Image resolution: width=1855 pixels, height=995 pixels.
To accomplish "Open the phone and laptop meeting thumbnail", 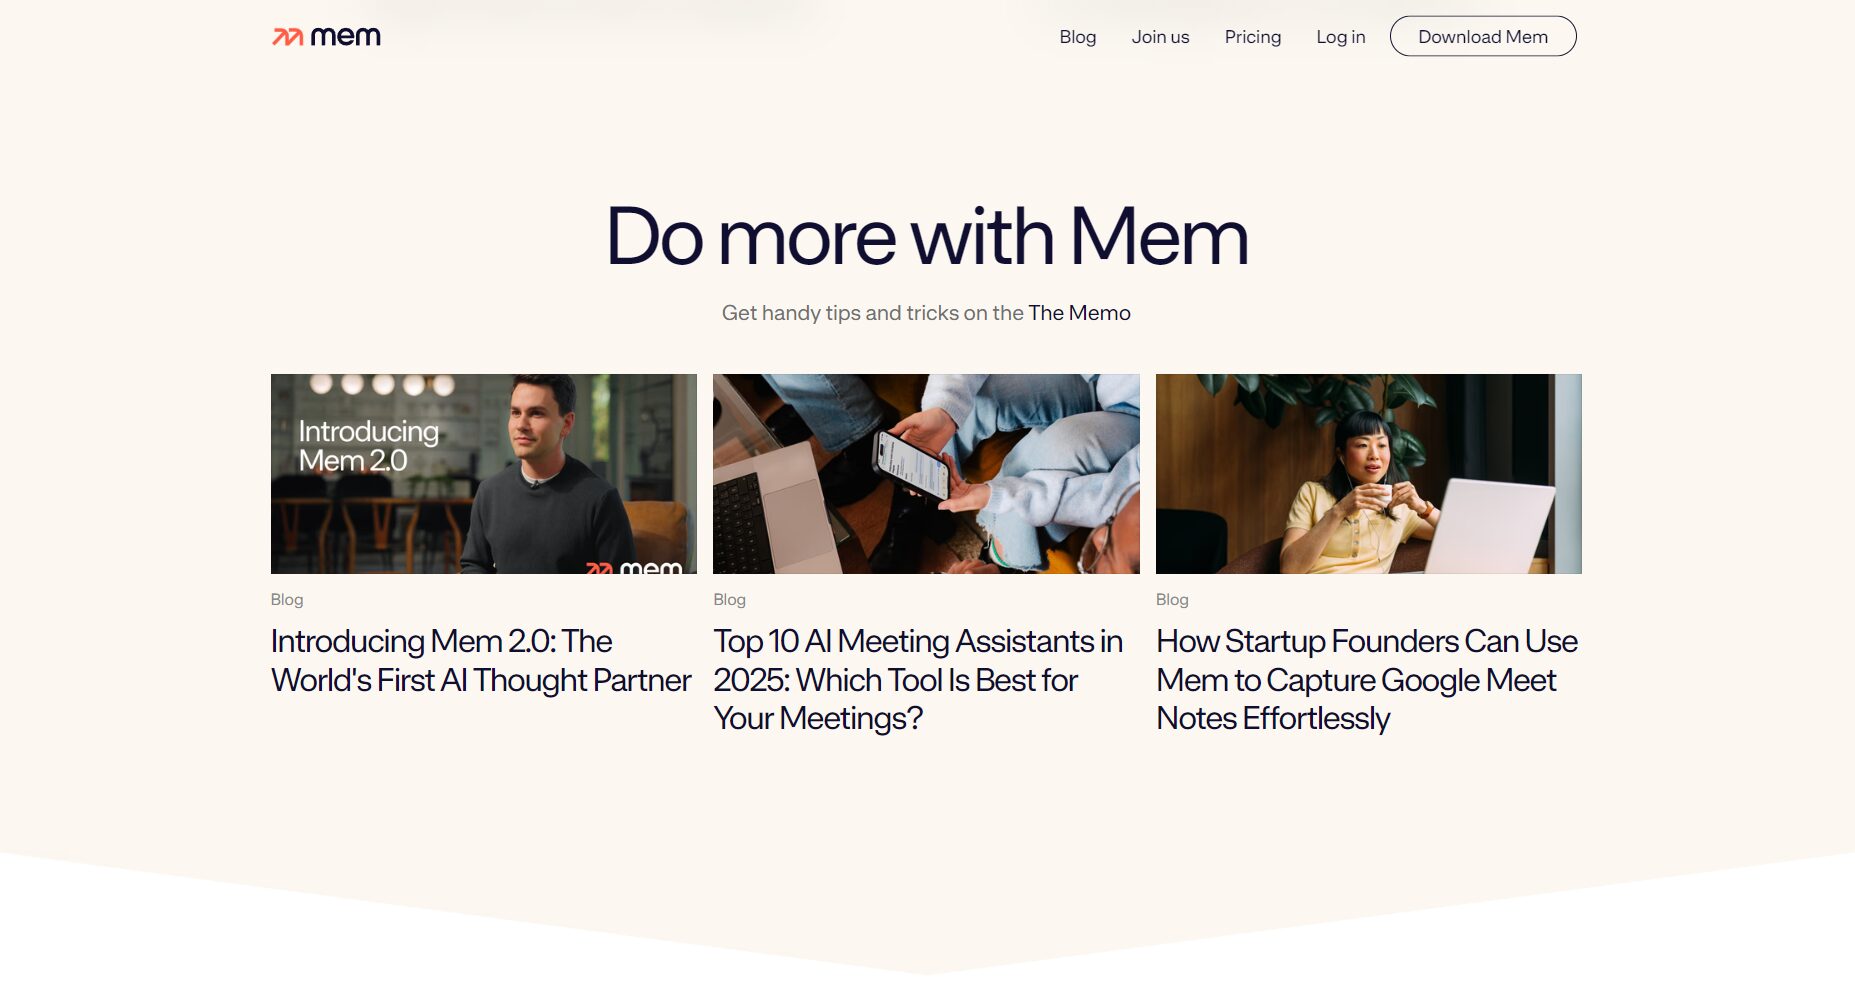I will [x=926, y=473].
